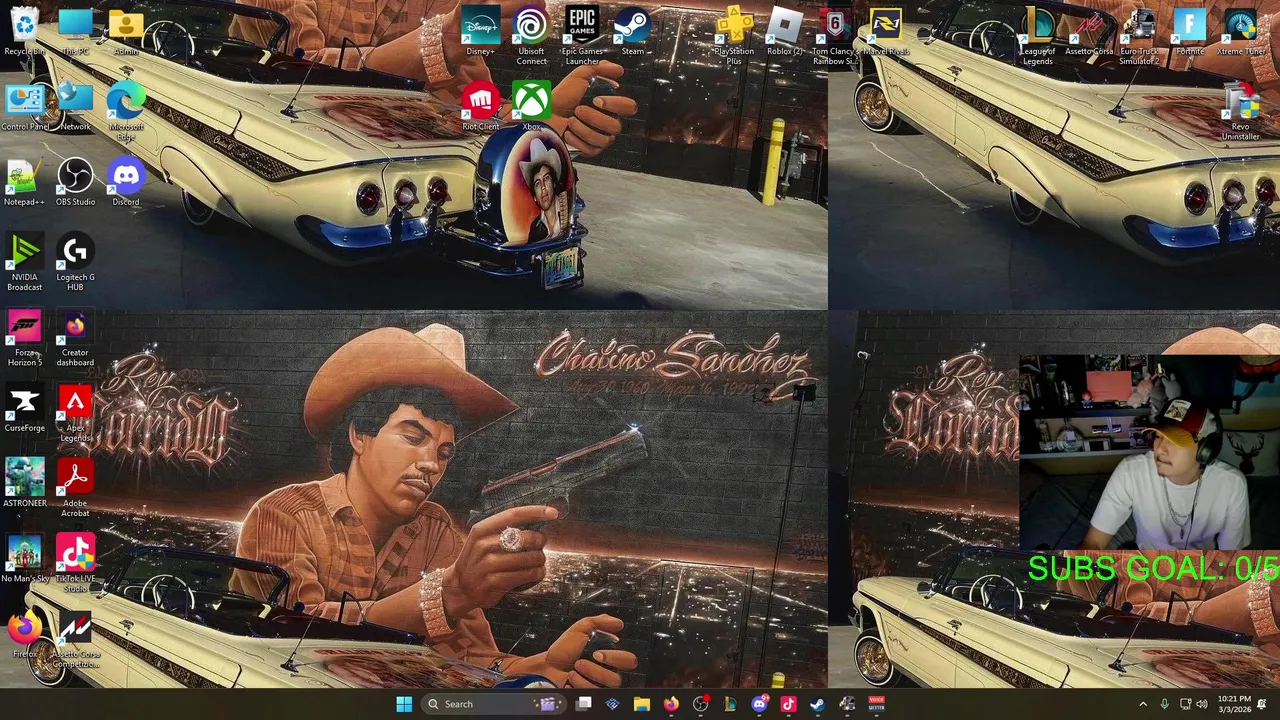
Task: Open the Xtreme Tuner shortcut
Action: point(1241,31)
